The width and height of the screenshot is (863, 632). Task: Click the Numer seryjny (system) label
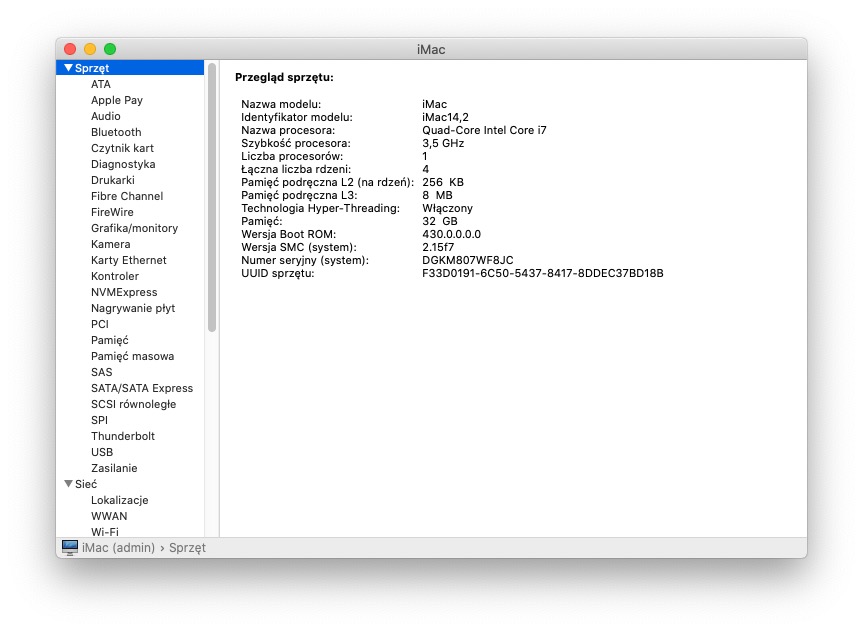pos(305,260)
